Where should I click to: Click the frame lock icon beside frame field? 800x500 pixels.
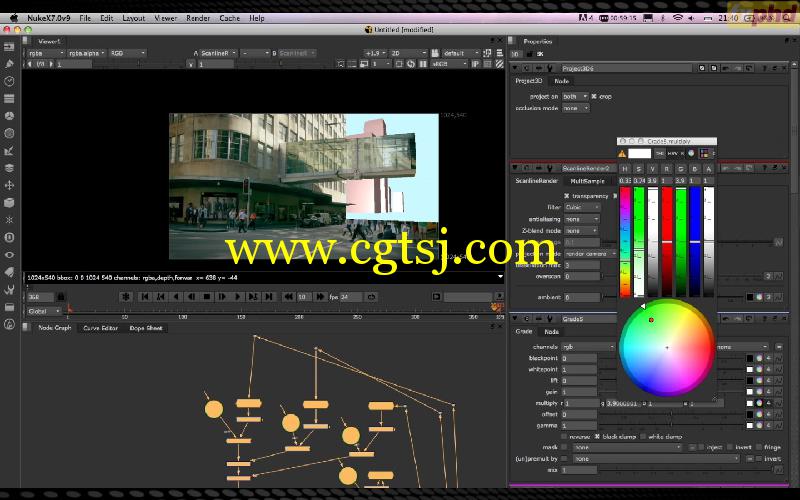61,296
